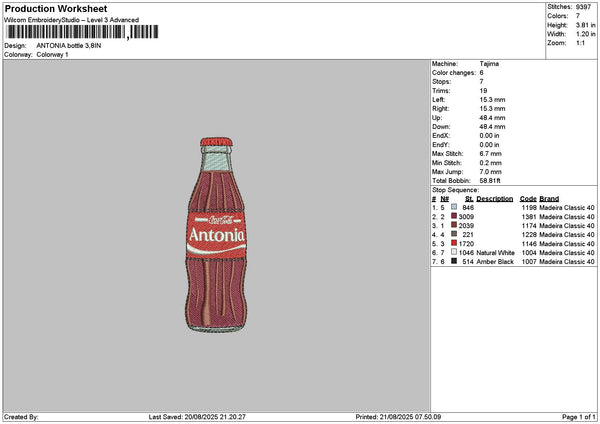Click the brown swatch for thread 1228
Image resolution: width=600 pixels, height=424 pixels.
point(454,234)
